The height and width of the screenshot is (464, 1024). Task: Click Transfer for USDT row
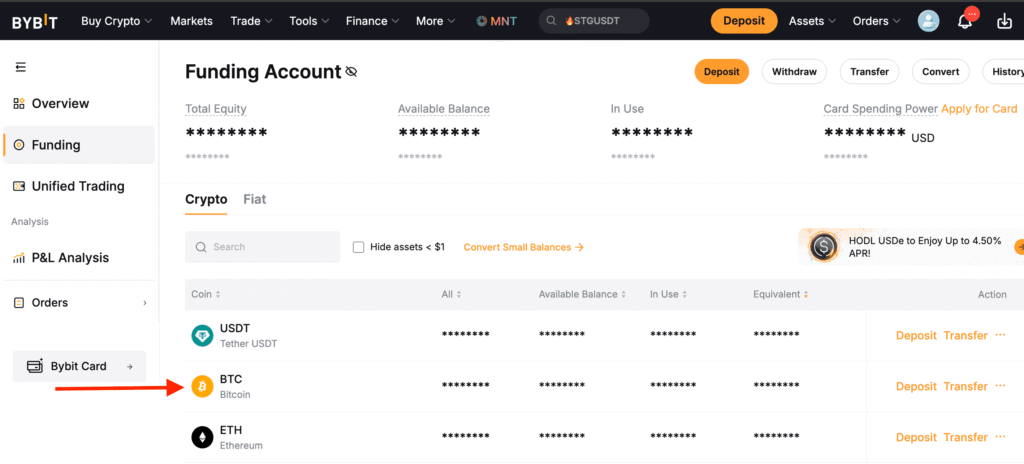[965, 335]
